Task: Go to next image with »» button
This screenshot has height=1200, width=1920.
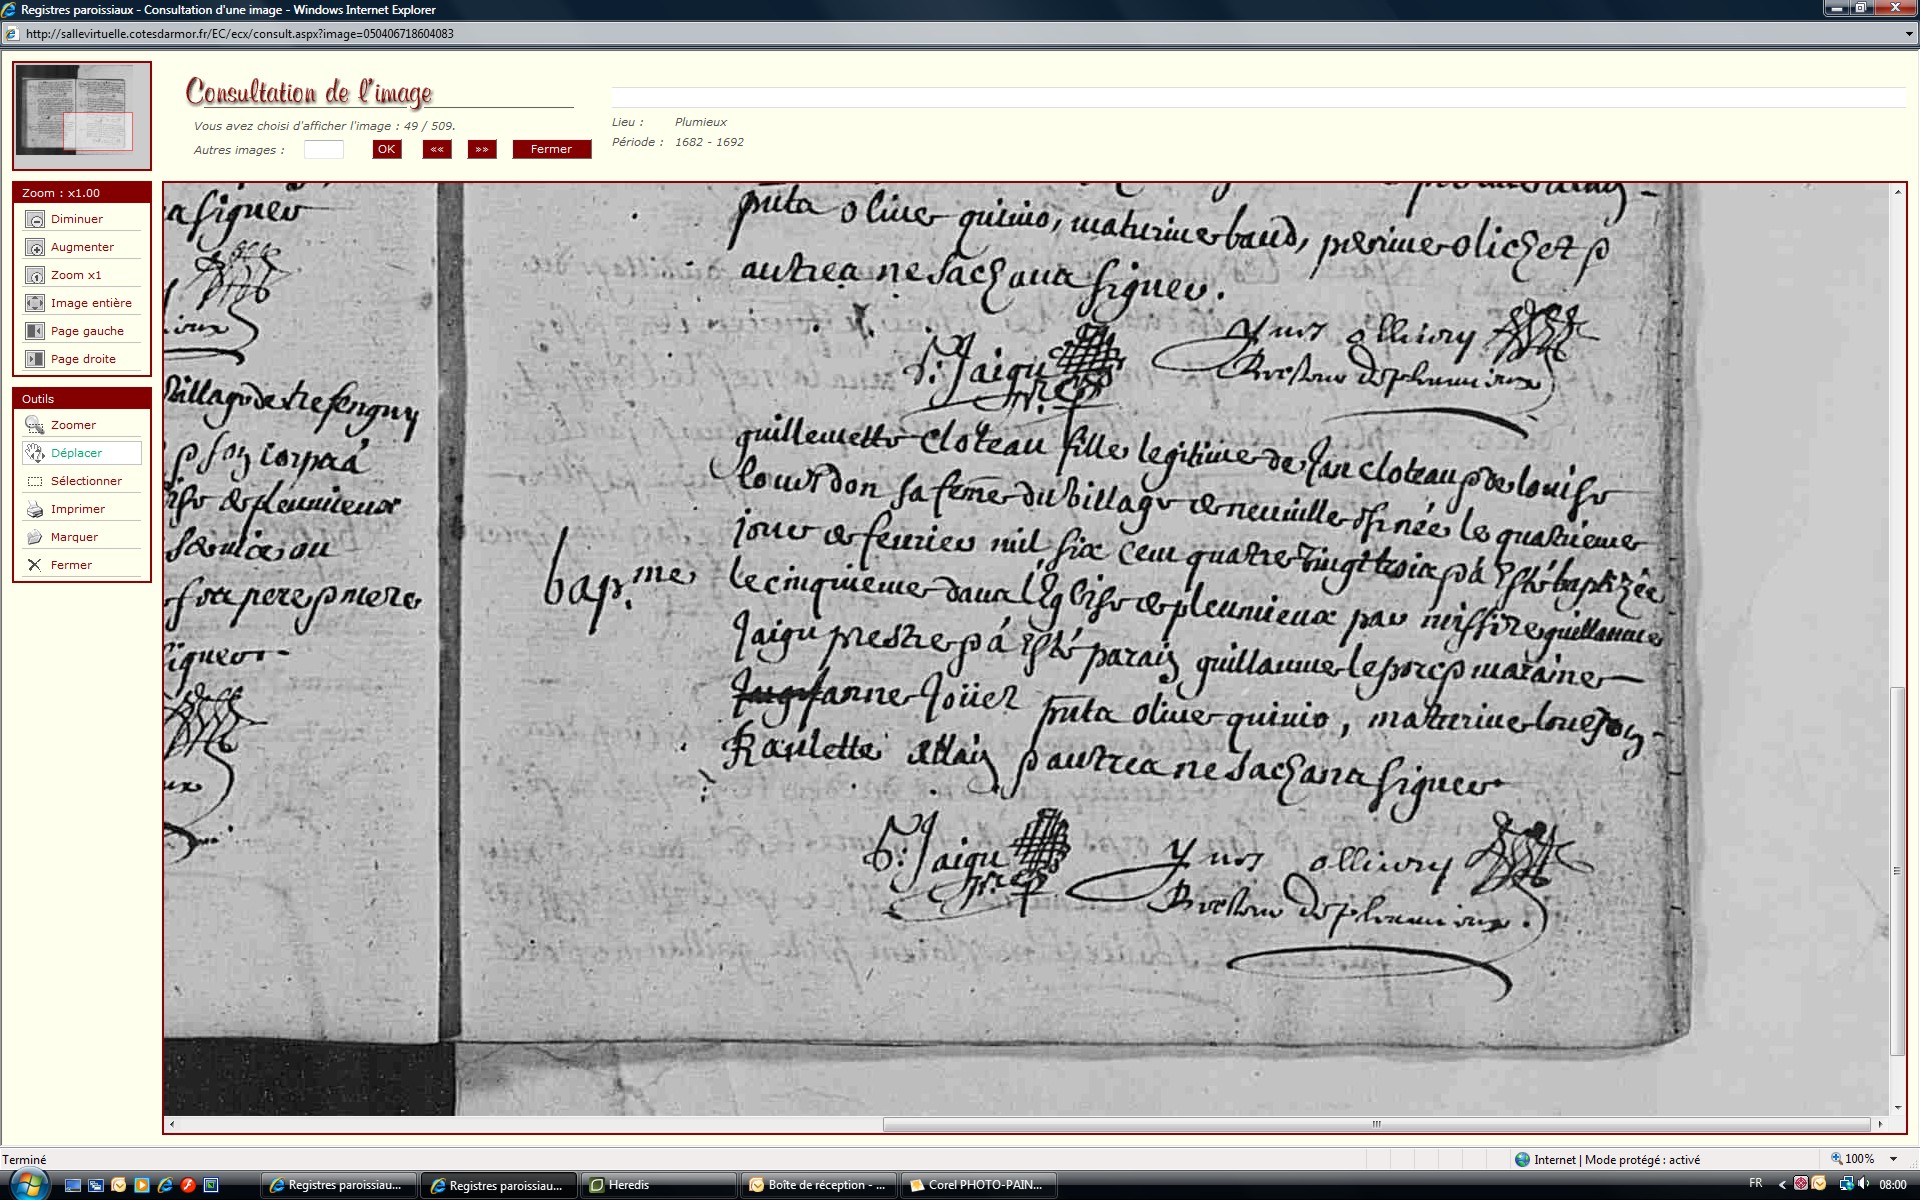Action: point(482,149)
